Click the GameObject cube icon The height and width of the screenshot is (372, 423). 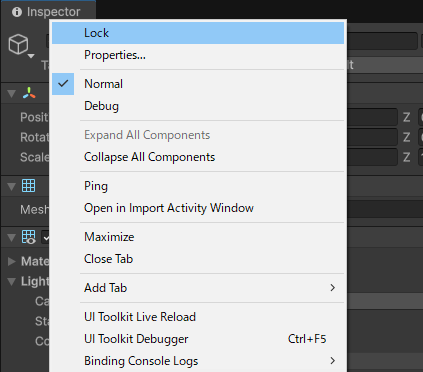[x=18, y=44]
